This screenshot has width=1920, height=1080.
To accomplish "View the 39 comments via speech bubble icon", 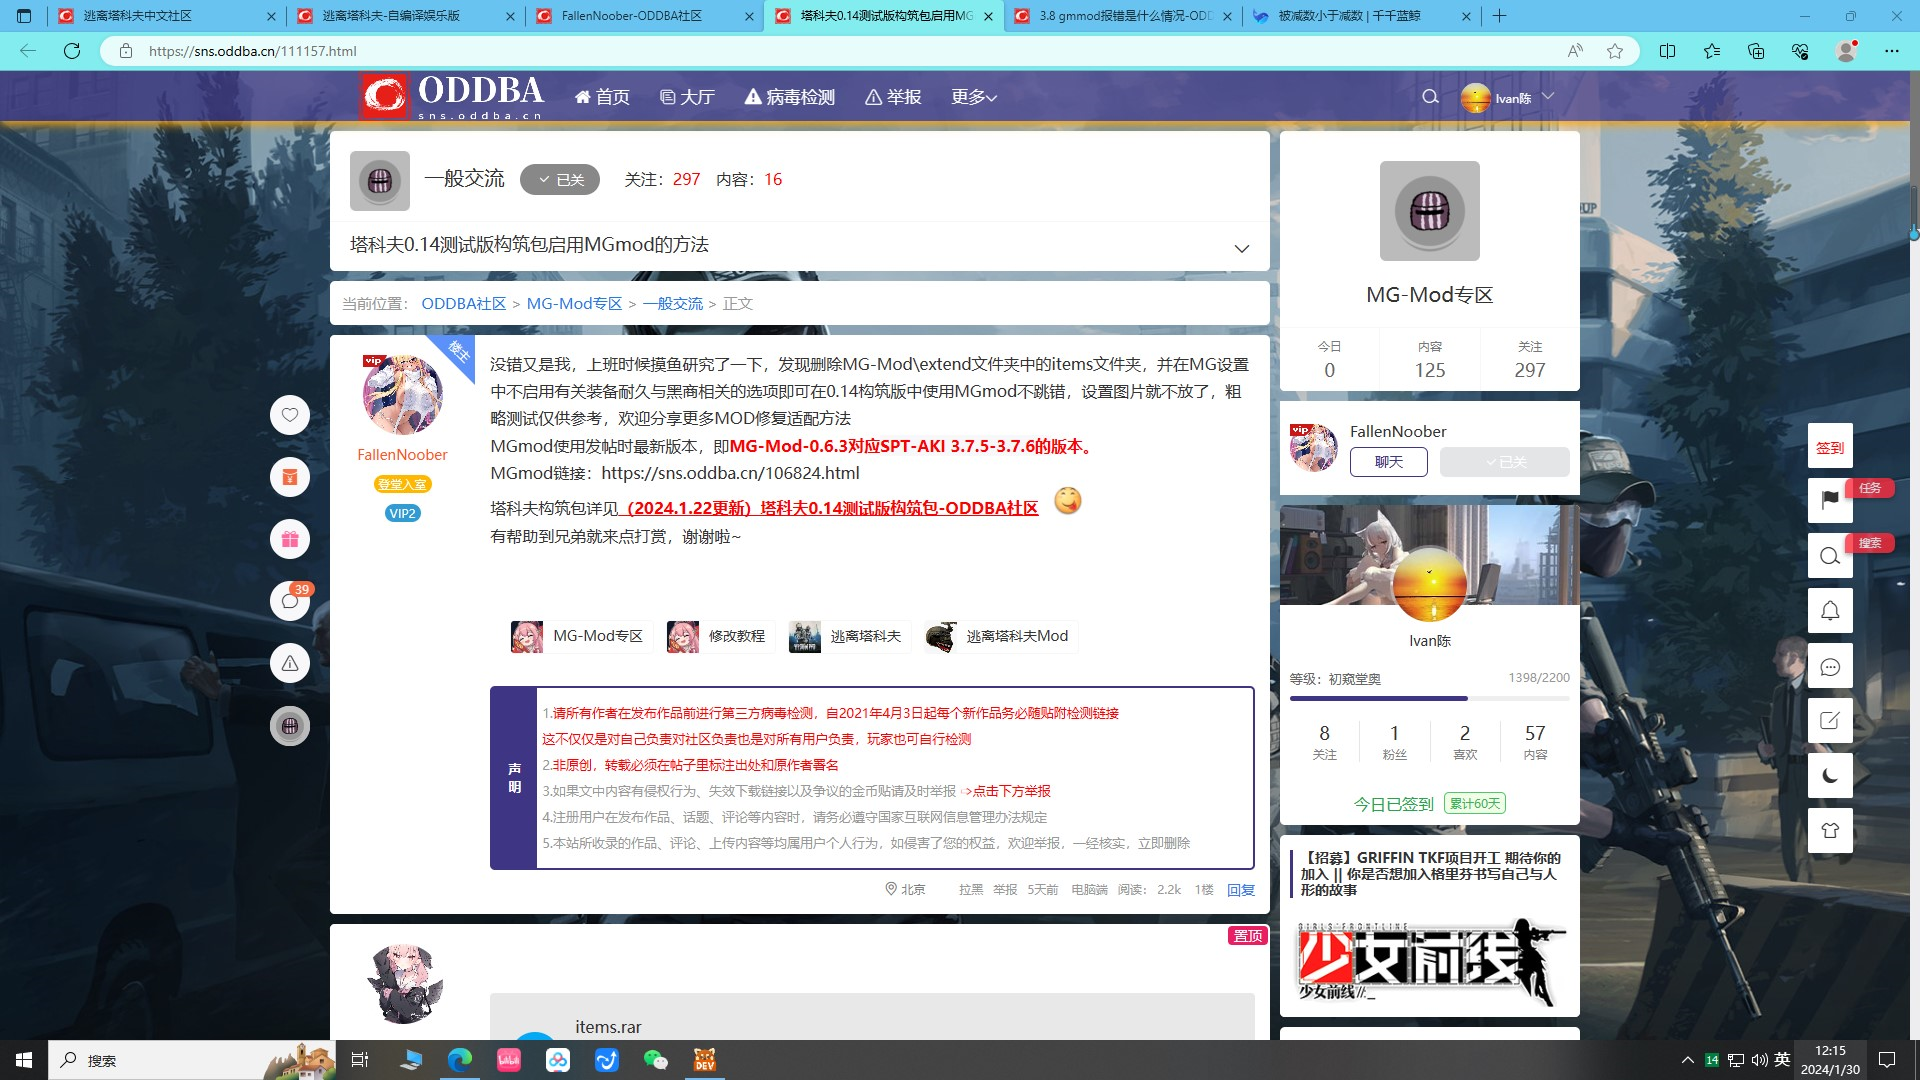I will 290,600.
